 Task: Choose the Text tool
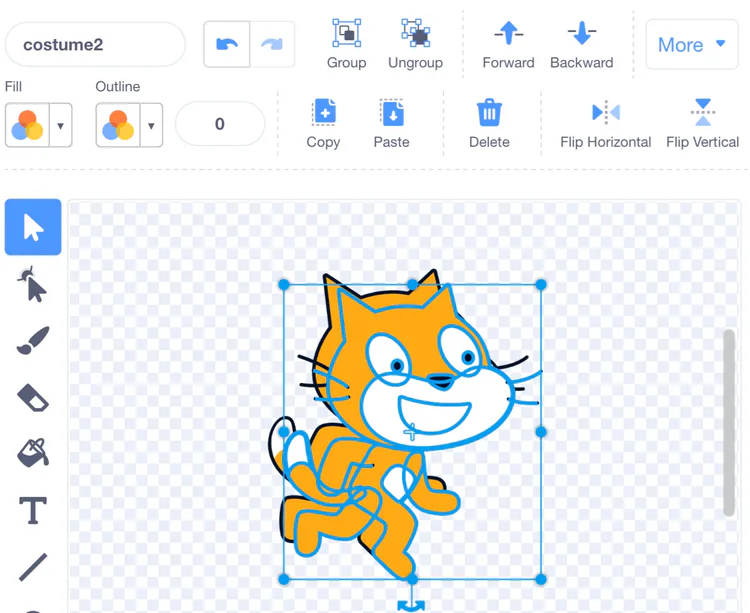click(33, 510)
